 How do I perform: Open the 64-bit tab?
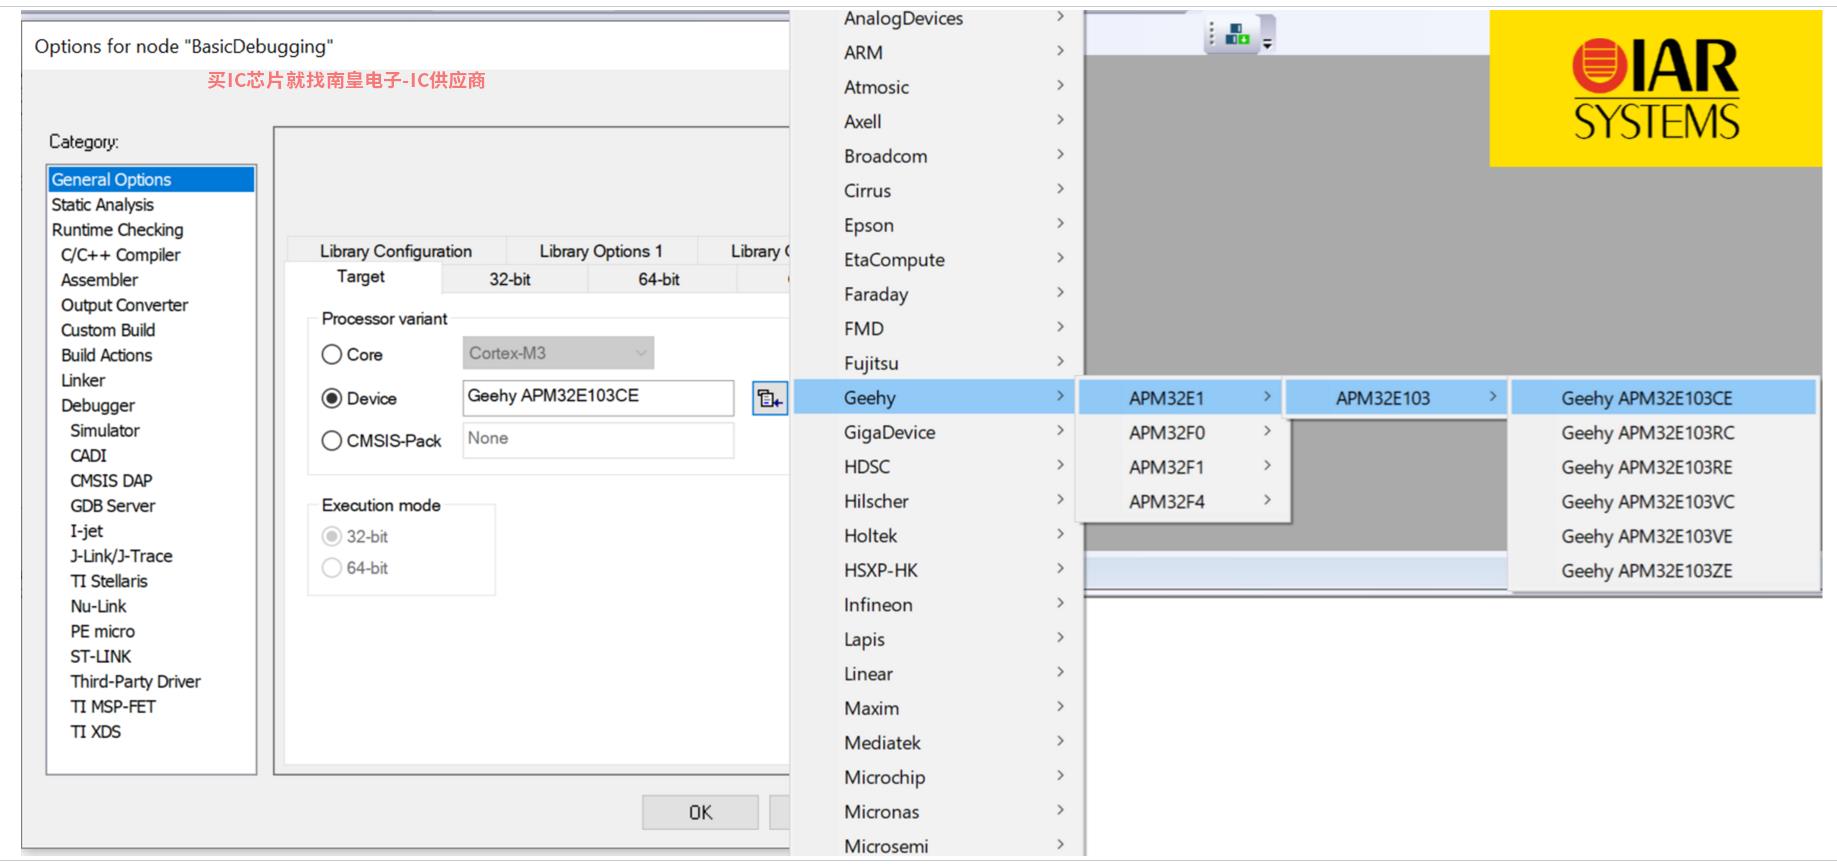(x=659, y=279)
